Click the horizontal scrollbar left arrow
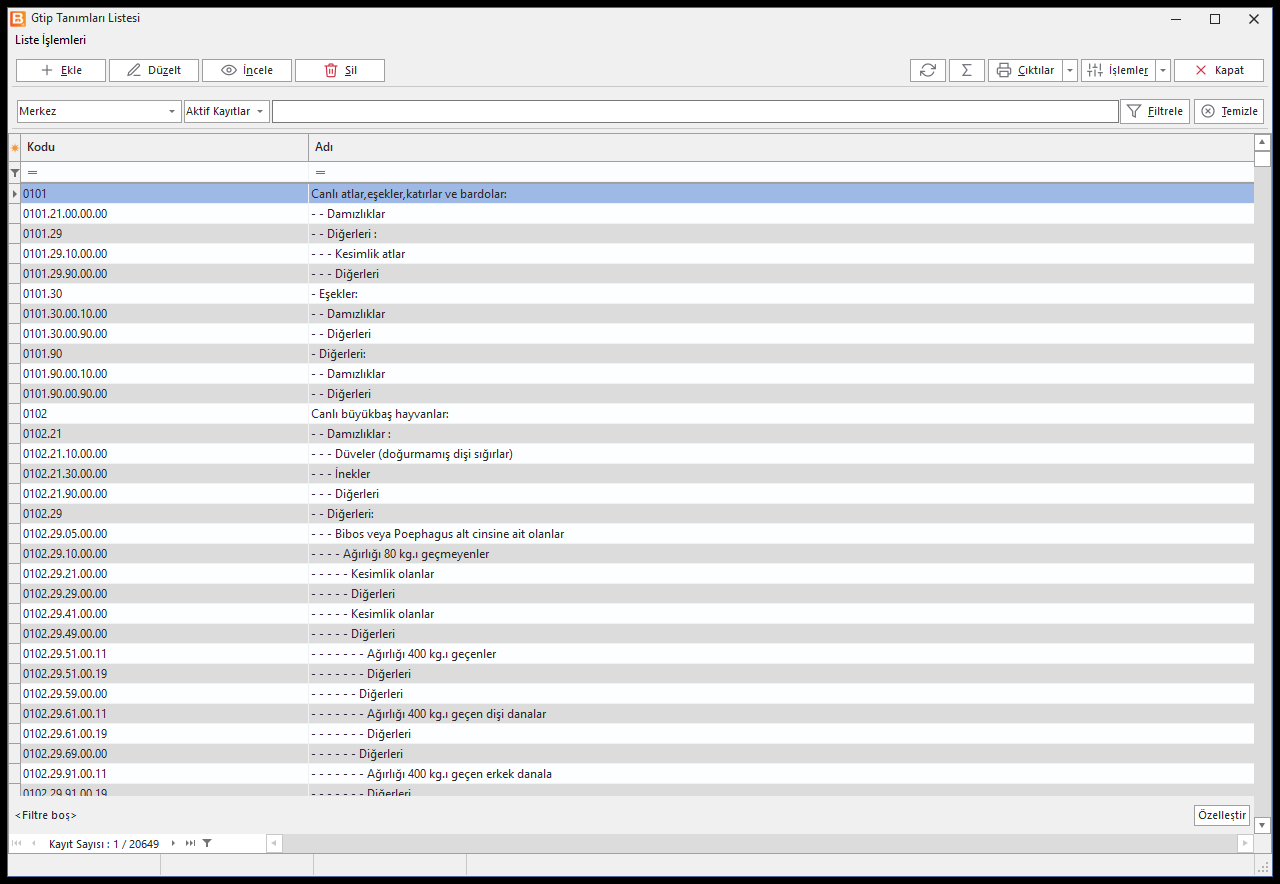 click(x=274, y=844)
